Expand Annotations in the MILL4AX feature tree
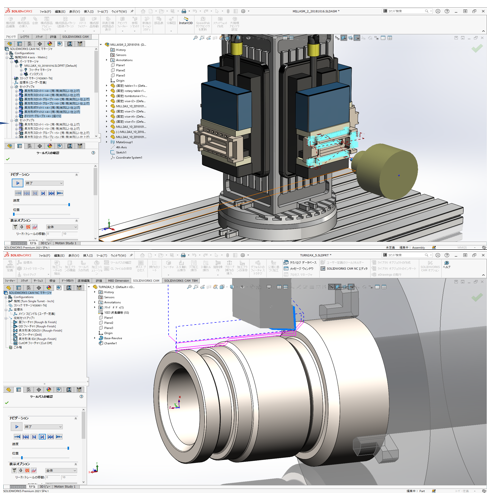This screenshot has width=488, height=498. [107, 60]
